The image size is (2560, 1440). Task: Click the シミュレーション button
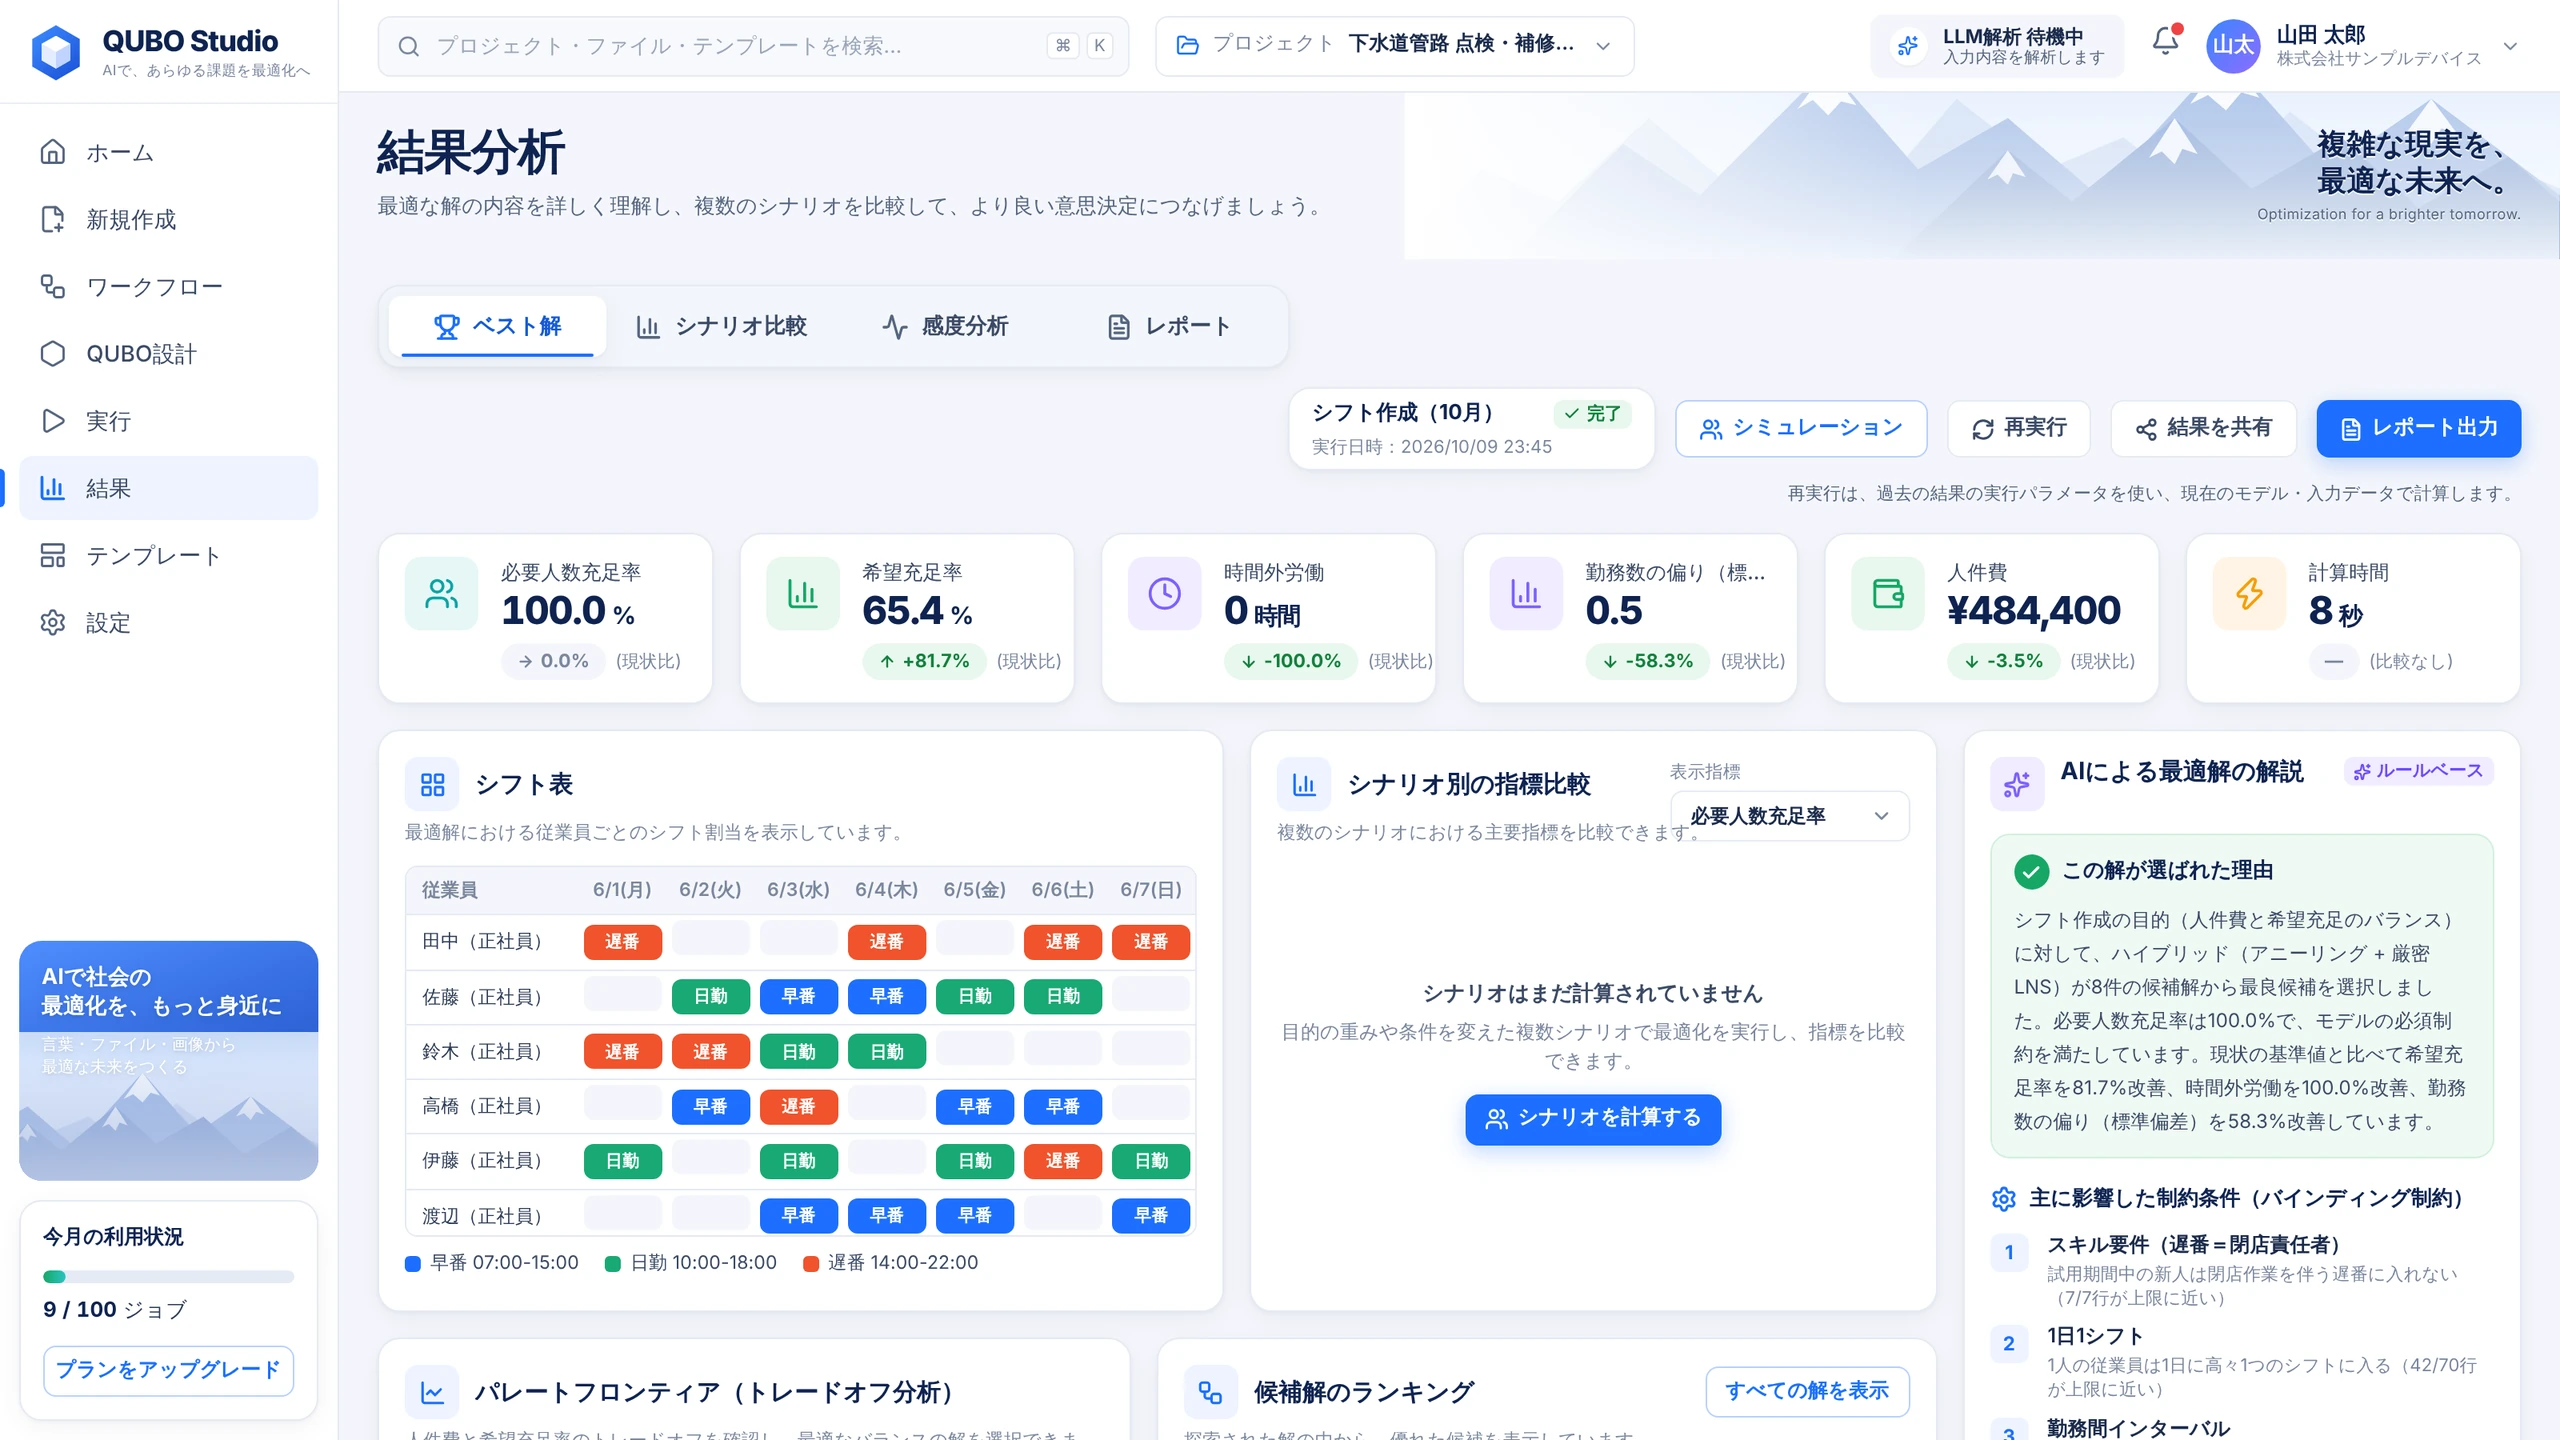coord(1801,428)
